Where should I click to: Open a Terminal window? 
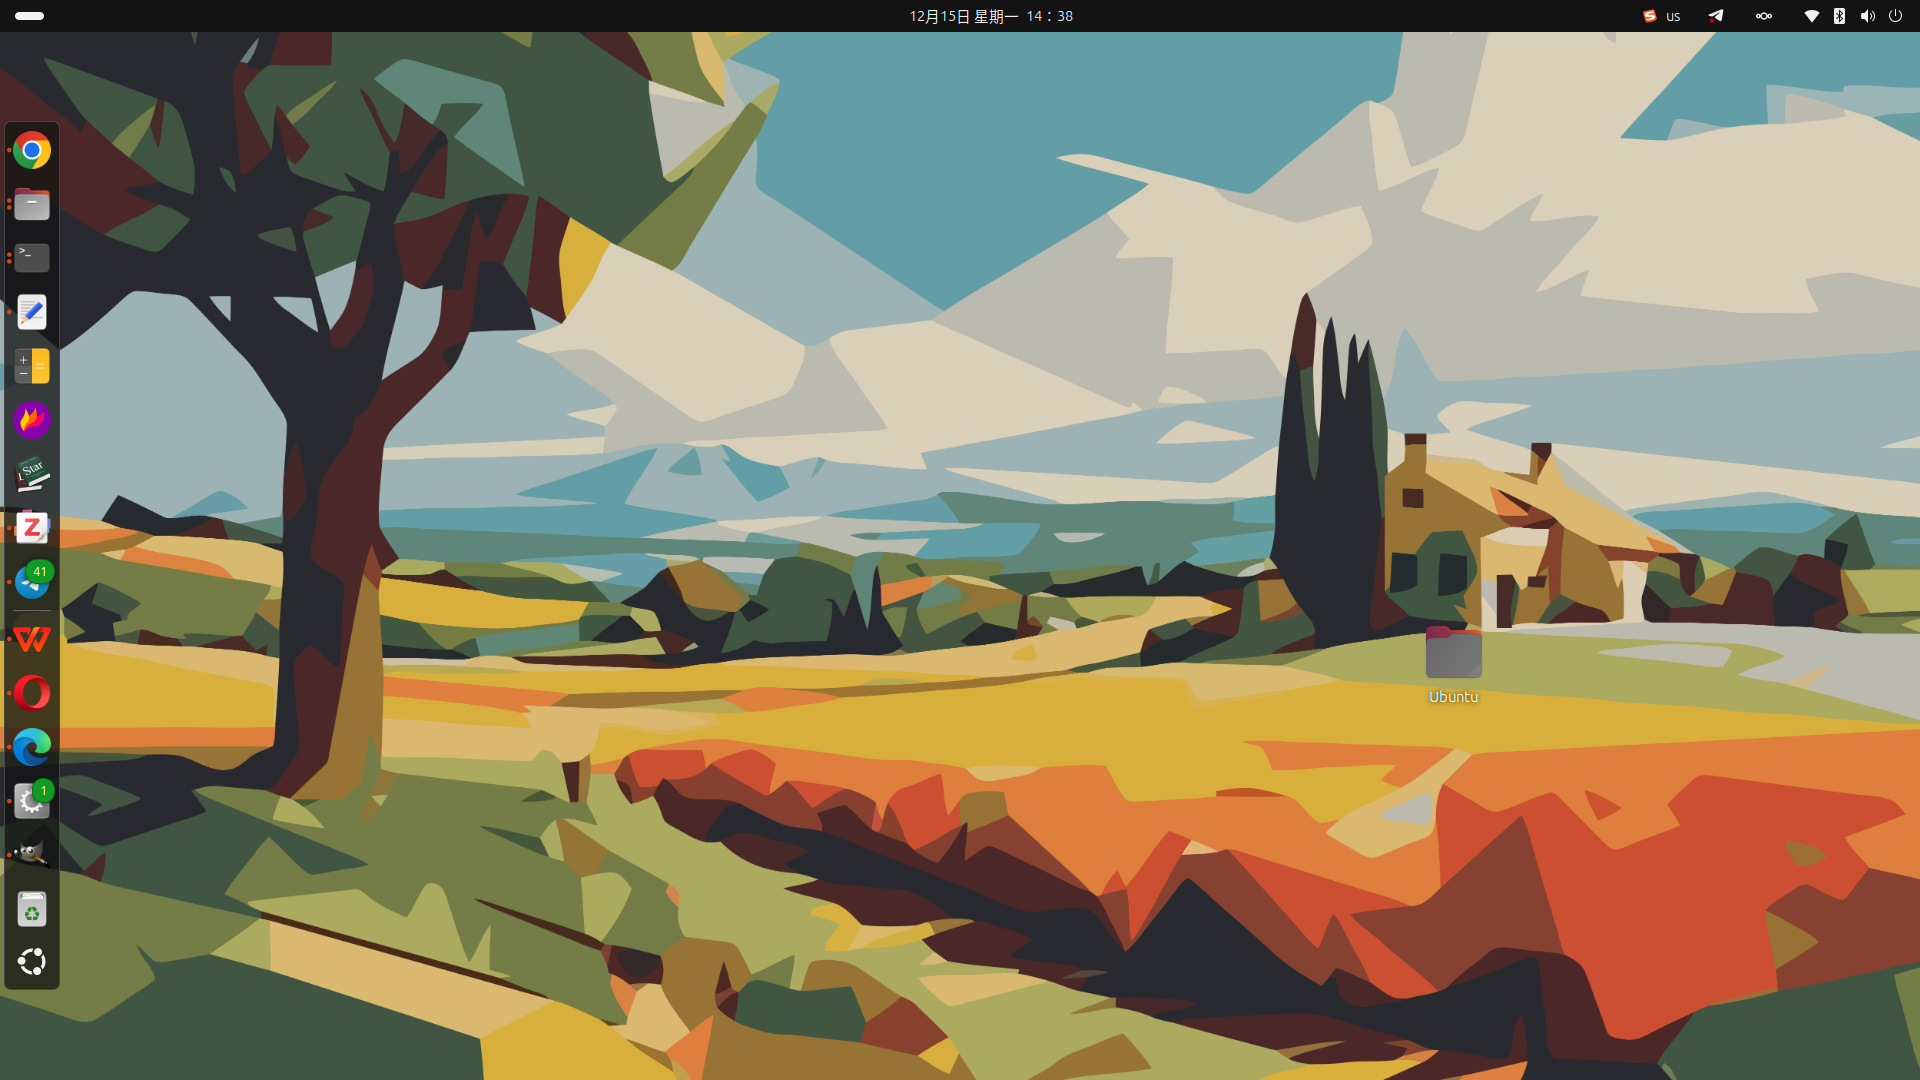[x=32, y=258]
